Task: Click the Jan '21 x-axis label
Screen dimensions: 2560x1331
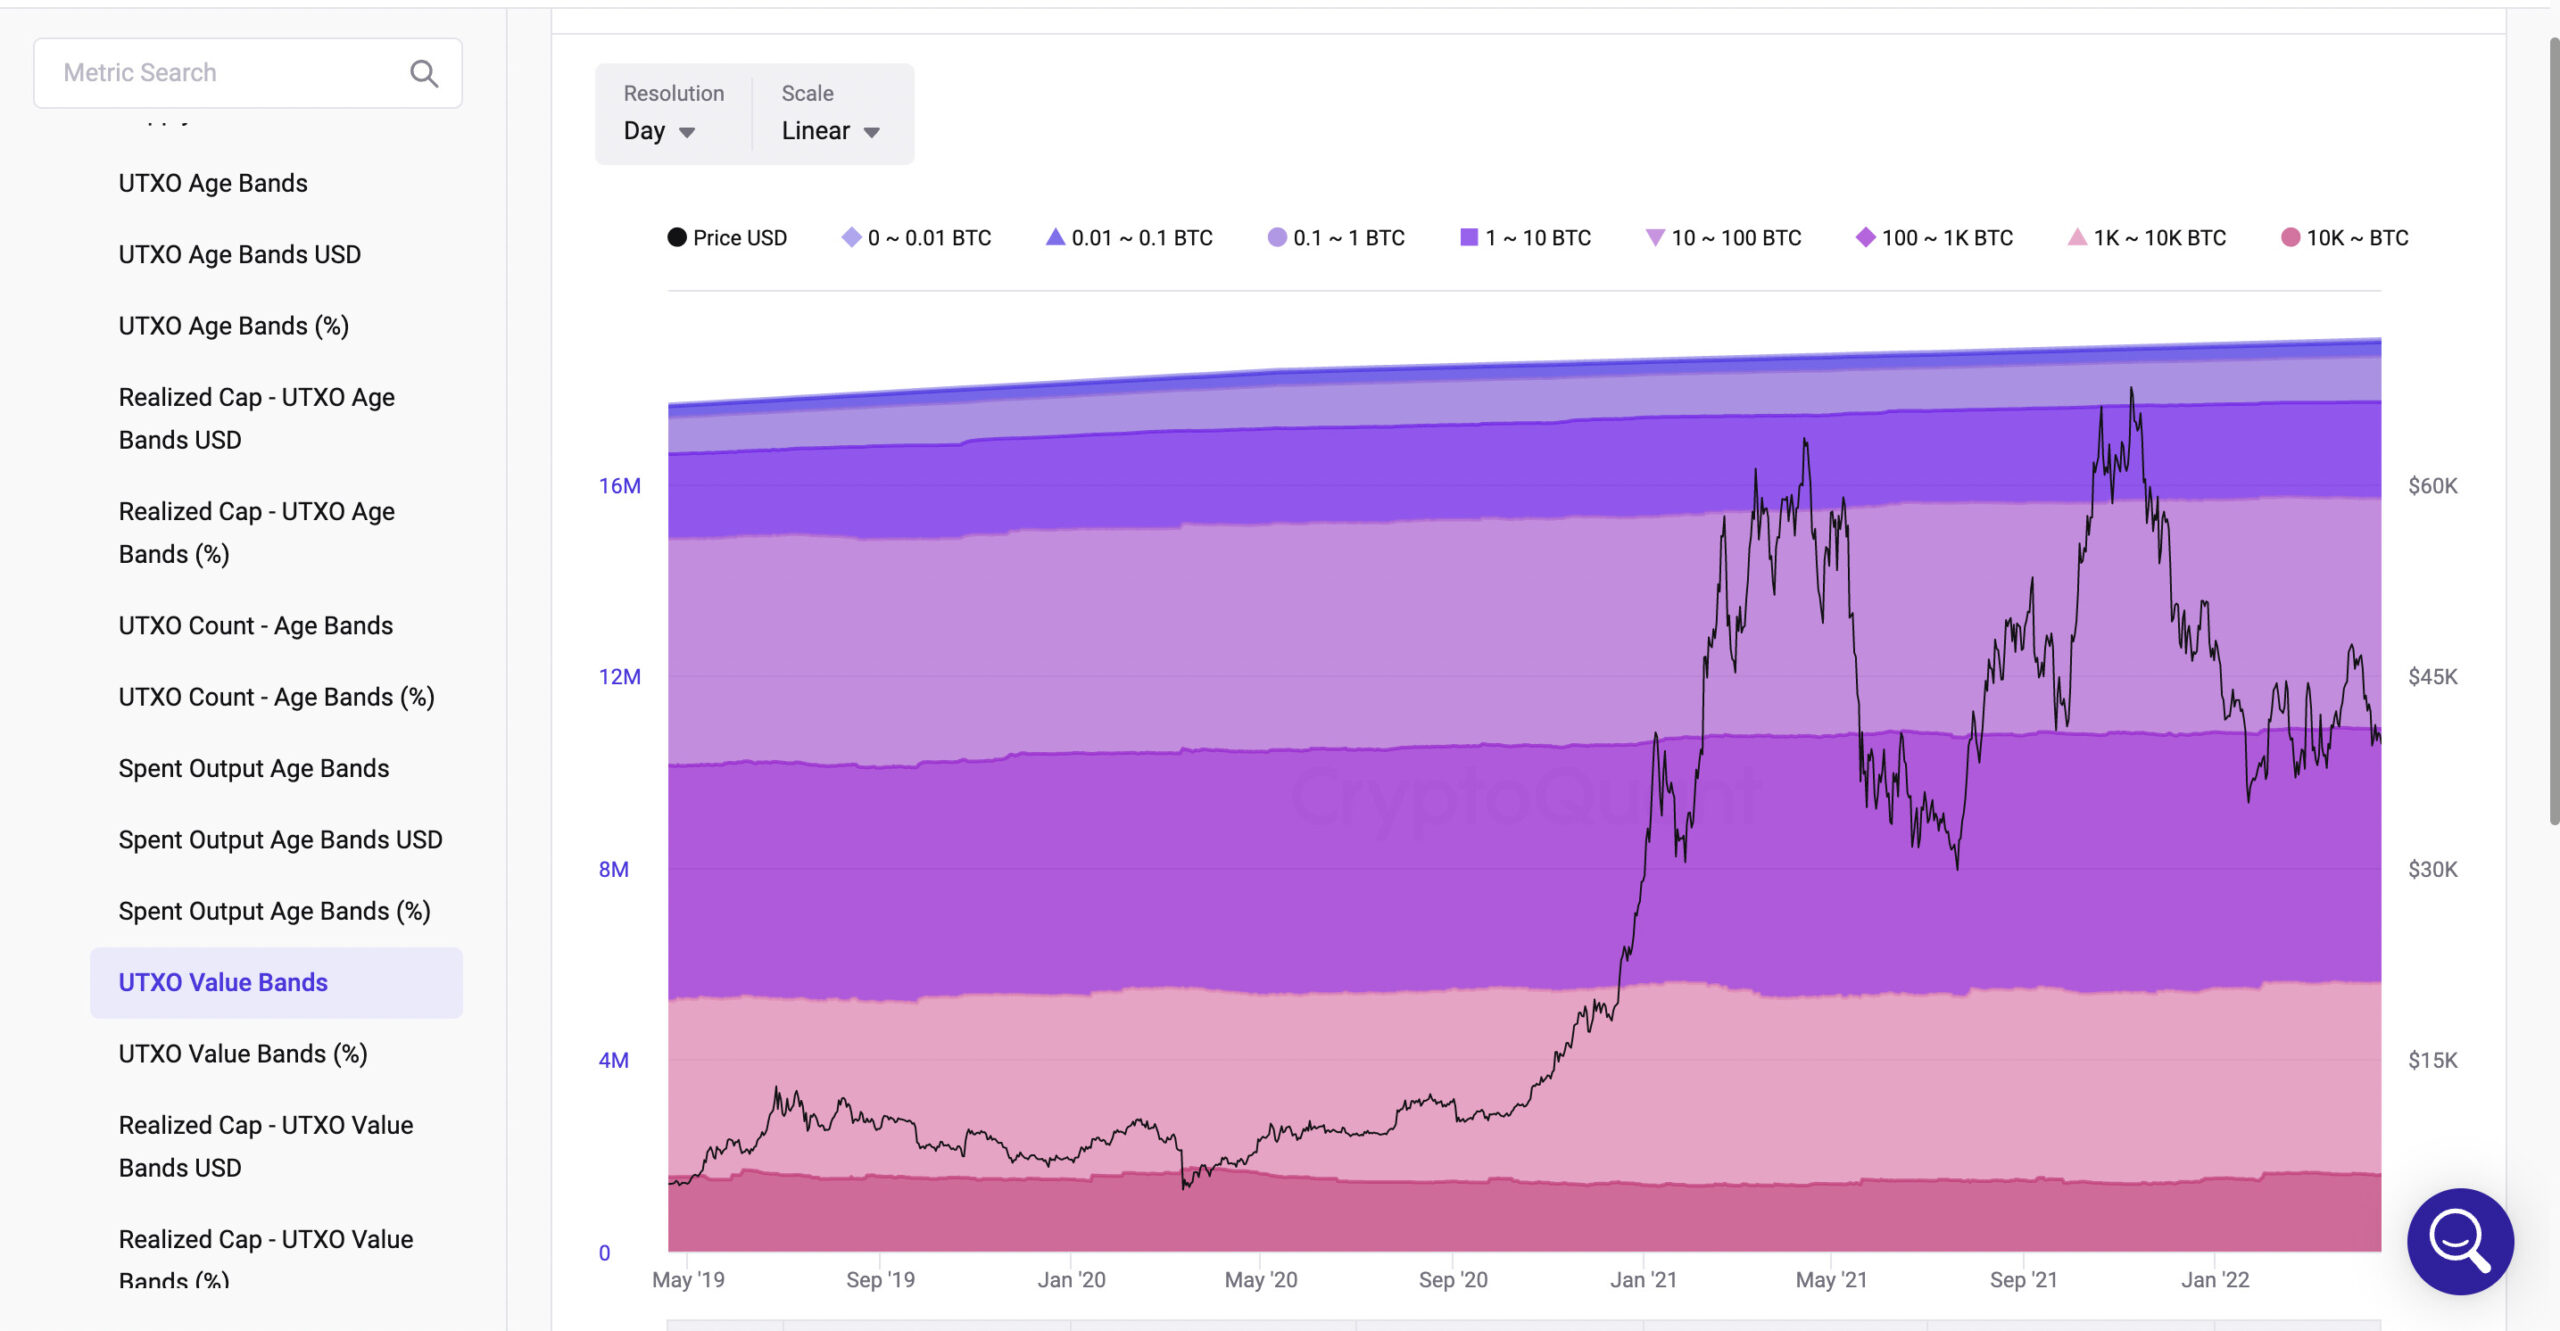Action: pos(1643,1280)
